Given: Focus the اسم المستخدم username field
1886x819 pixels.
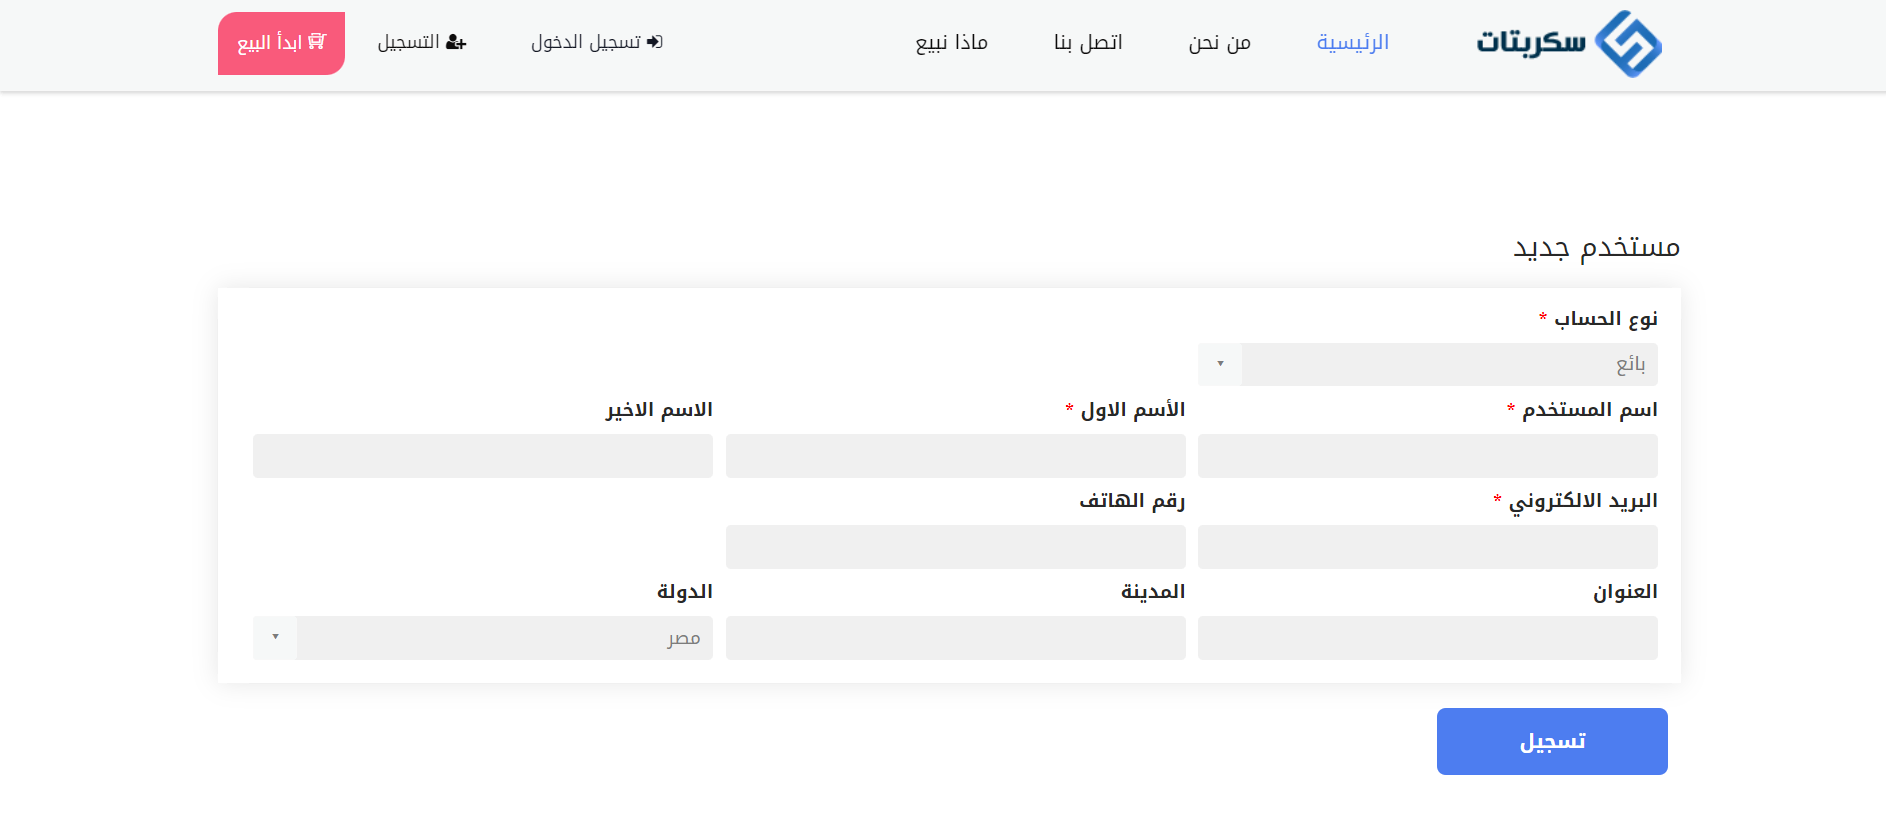Looking at the screenshot, I should [x=1427, y=456].
